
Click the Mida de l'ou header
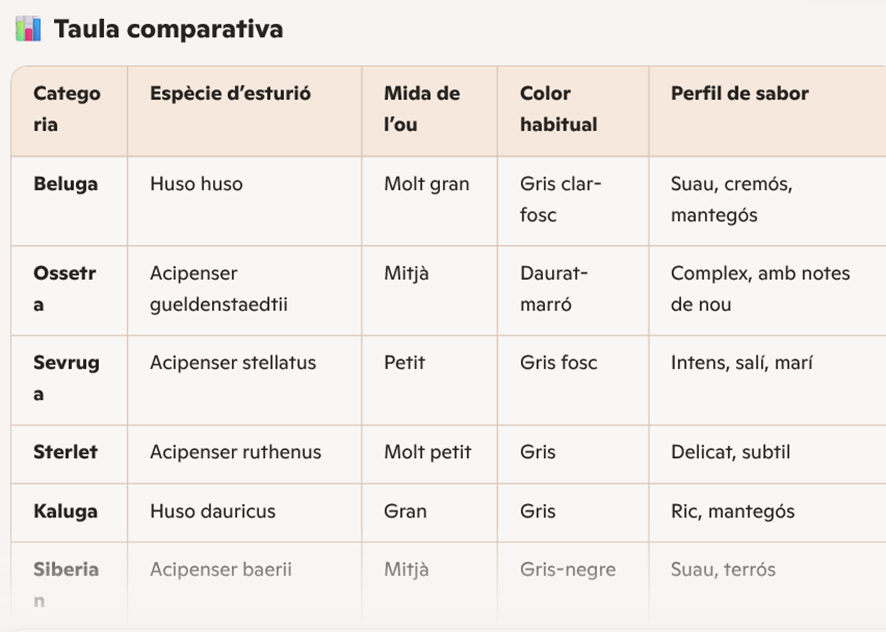pyautogui.click(x=422, y=109)
